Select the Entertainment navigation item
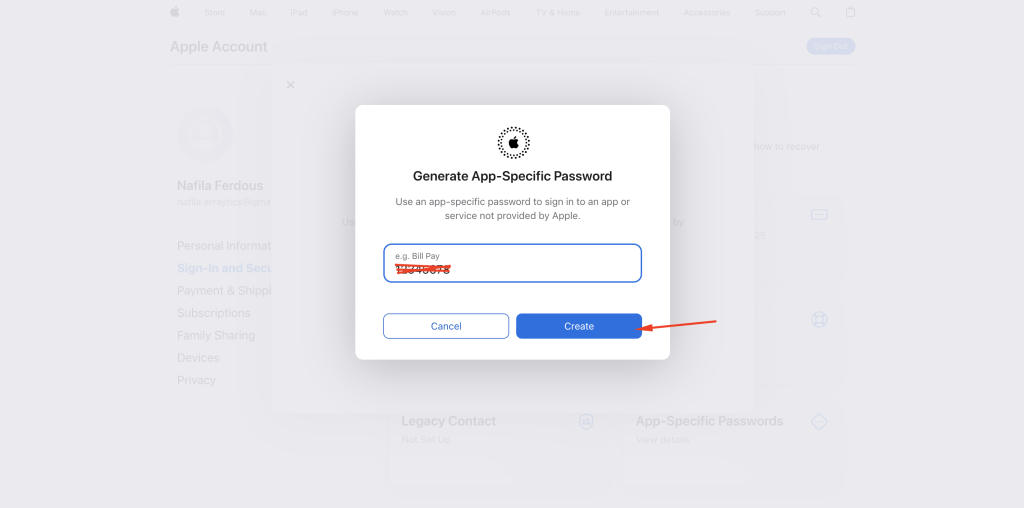The image size is (1024, 508). pyautogui.click(x=632, y=13)
